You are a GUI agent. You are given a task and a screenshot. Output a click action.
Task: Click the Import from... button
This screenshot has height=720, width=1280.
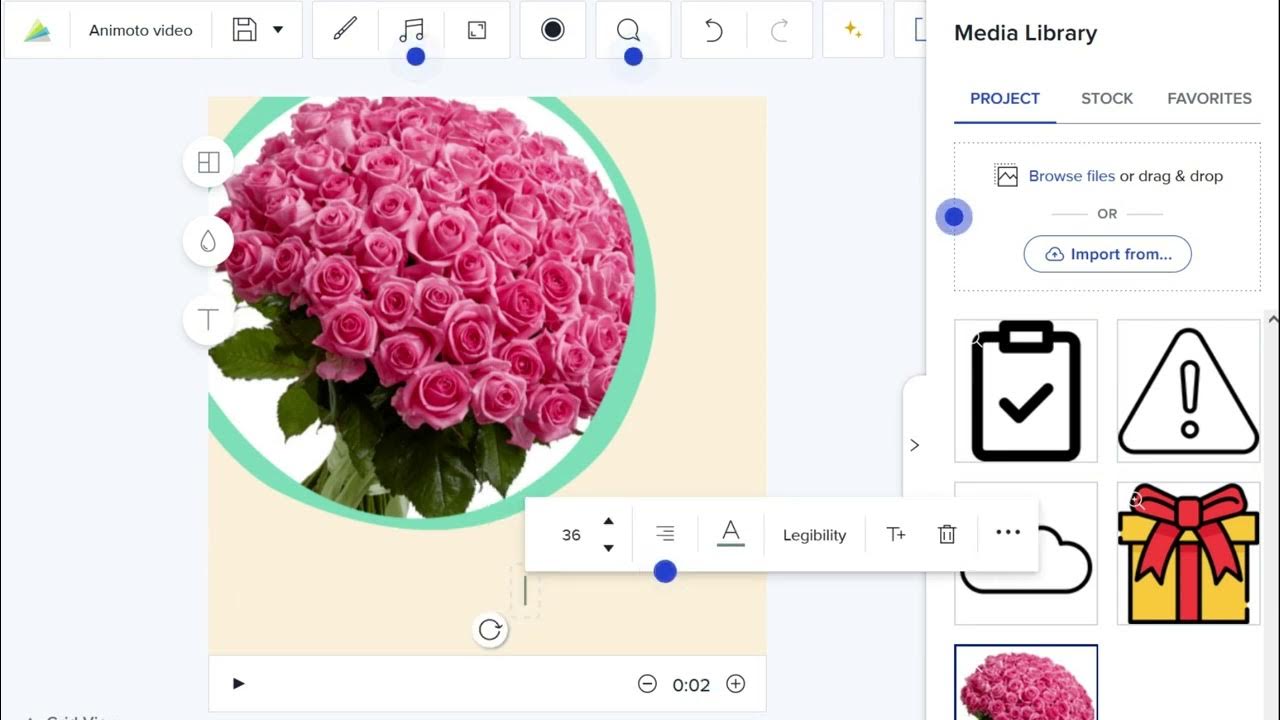[x=1107, y=254]
